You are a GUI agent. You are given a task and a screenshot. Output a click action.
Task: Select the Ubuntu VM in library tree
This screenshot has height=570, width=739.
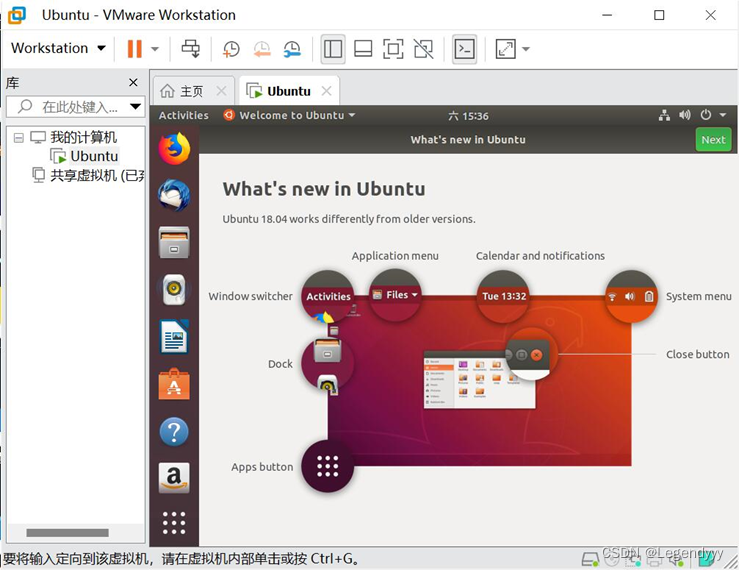[94, 156]
